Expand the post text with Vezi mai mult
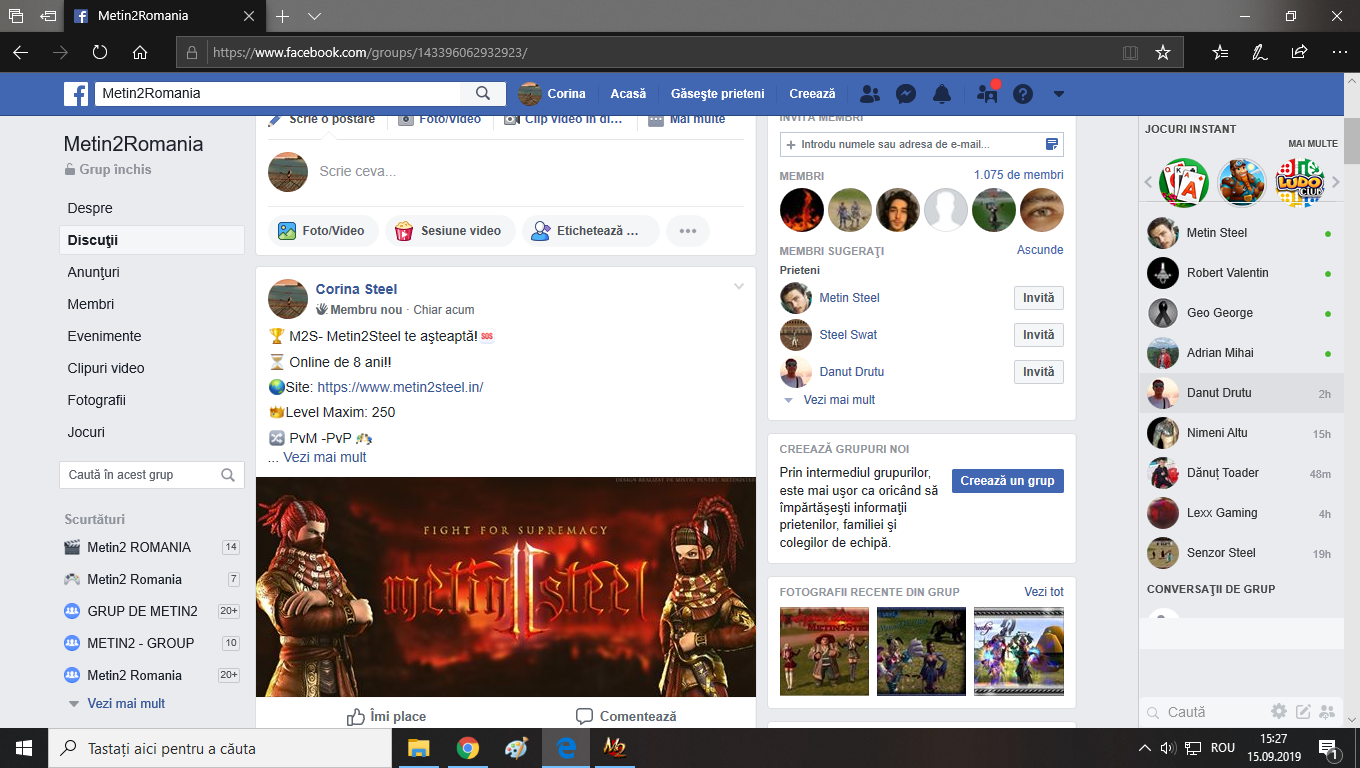 (x=325, y=457)
